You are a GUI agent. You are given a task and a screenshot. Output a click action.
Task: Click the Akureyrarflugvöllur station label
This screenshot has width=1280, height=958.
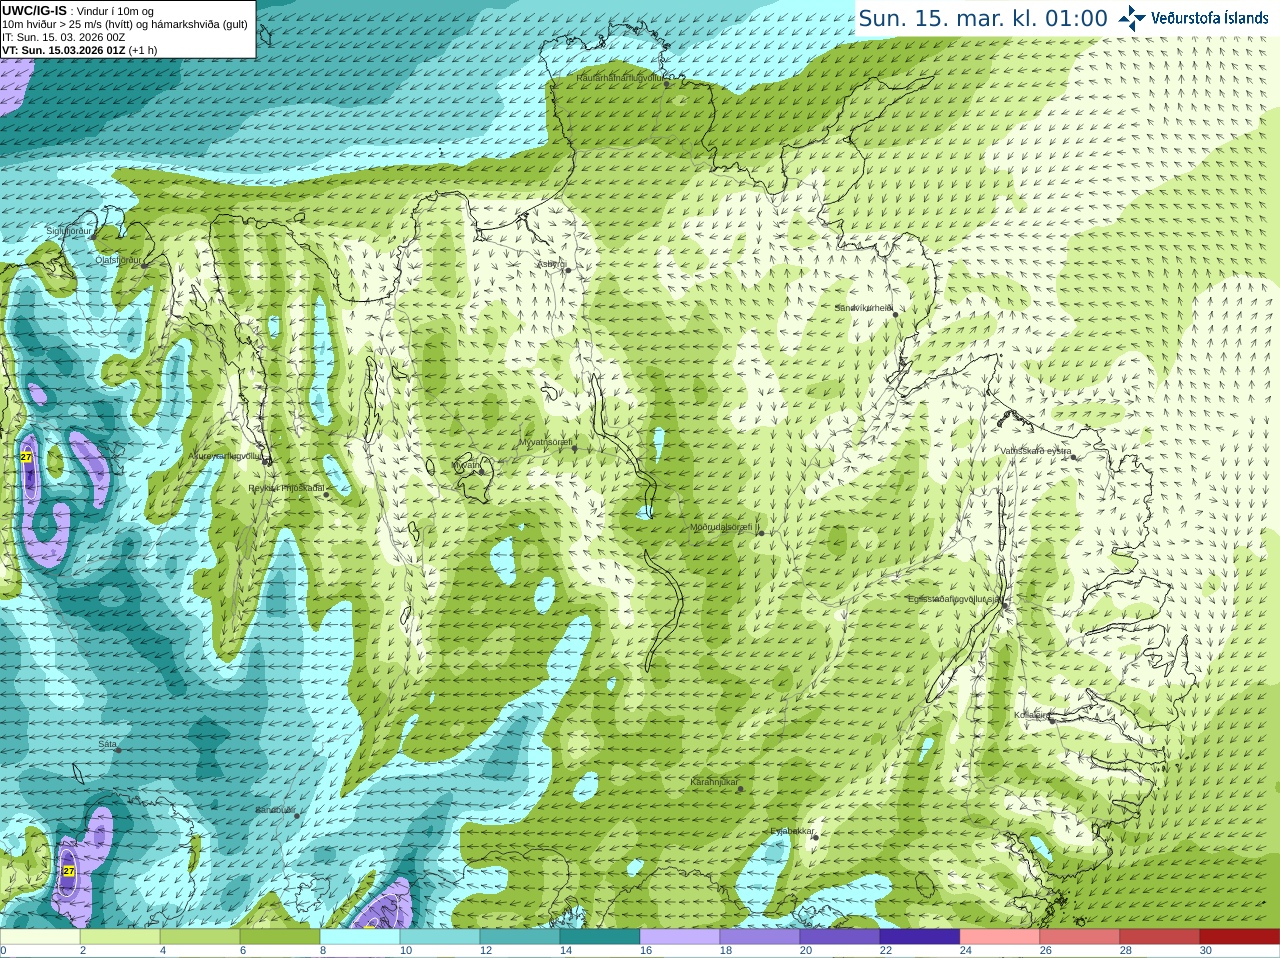(226, 455)
